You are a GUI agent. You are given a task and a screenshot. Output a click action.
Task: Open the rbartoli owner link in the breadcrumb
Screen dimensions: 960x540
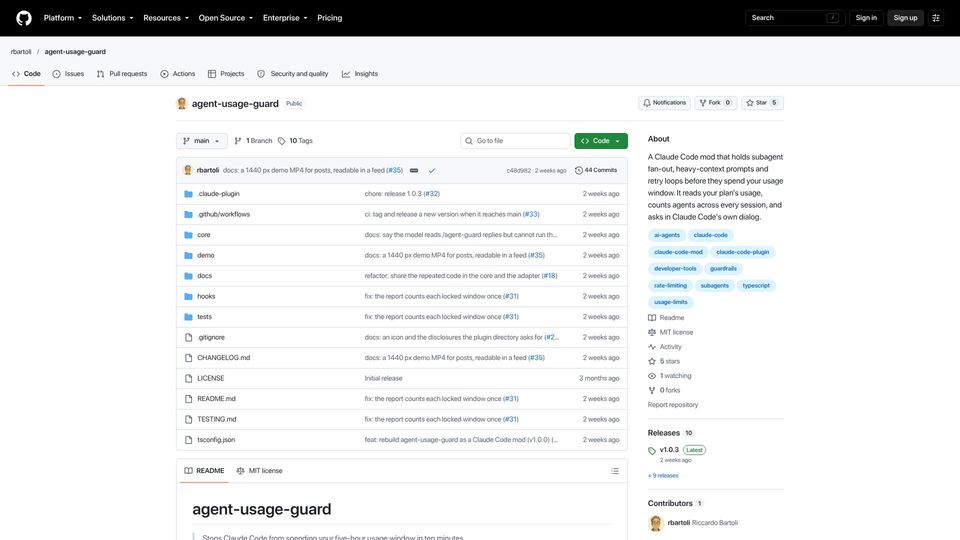[21, 51]
